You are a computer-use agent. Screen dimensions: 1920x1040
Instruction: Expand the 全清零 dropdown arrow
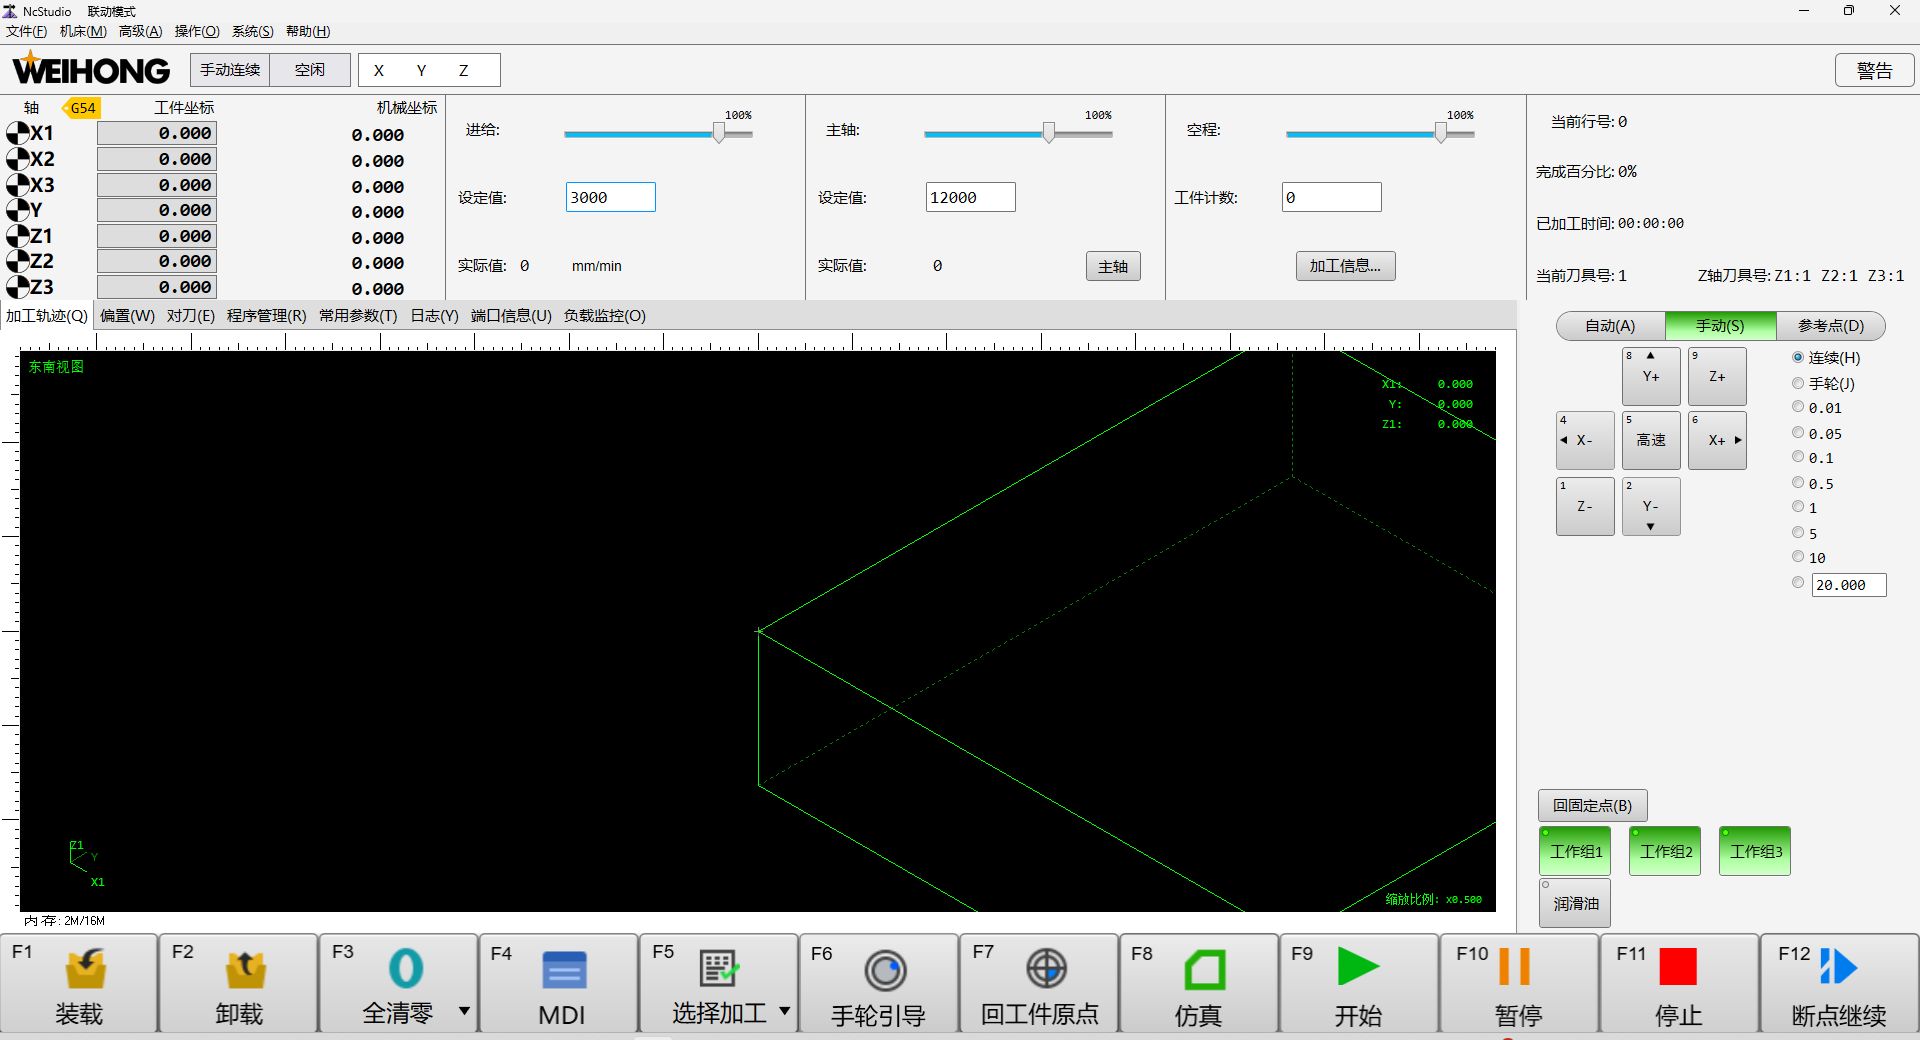click(464, 1011)
